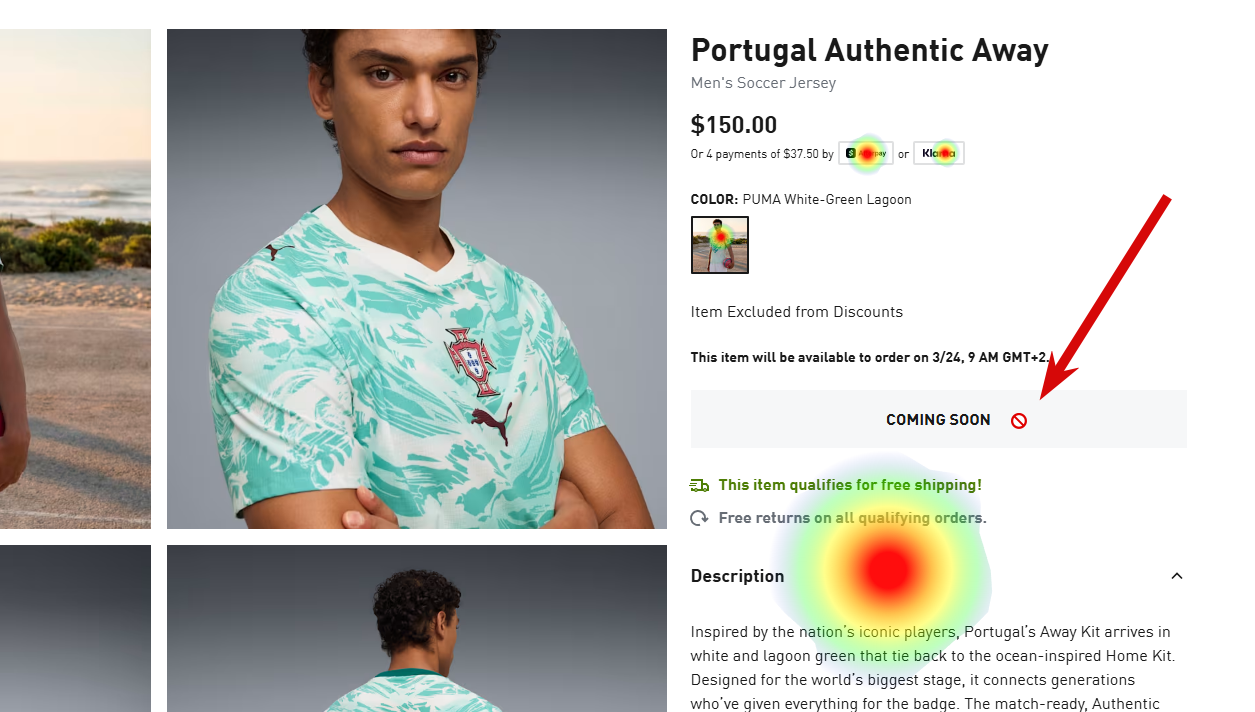Click the Portugal Authentic Away product title

tap(870, 50)
